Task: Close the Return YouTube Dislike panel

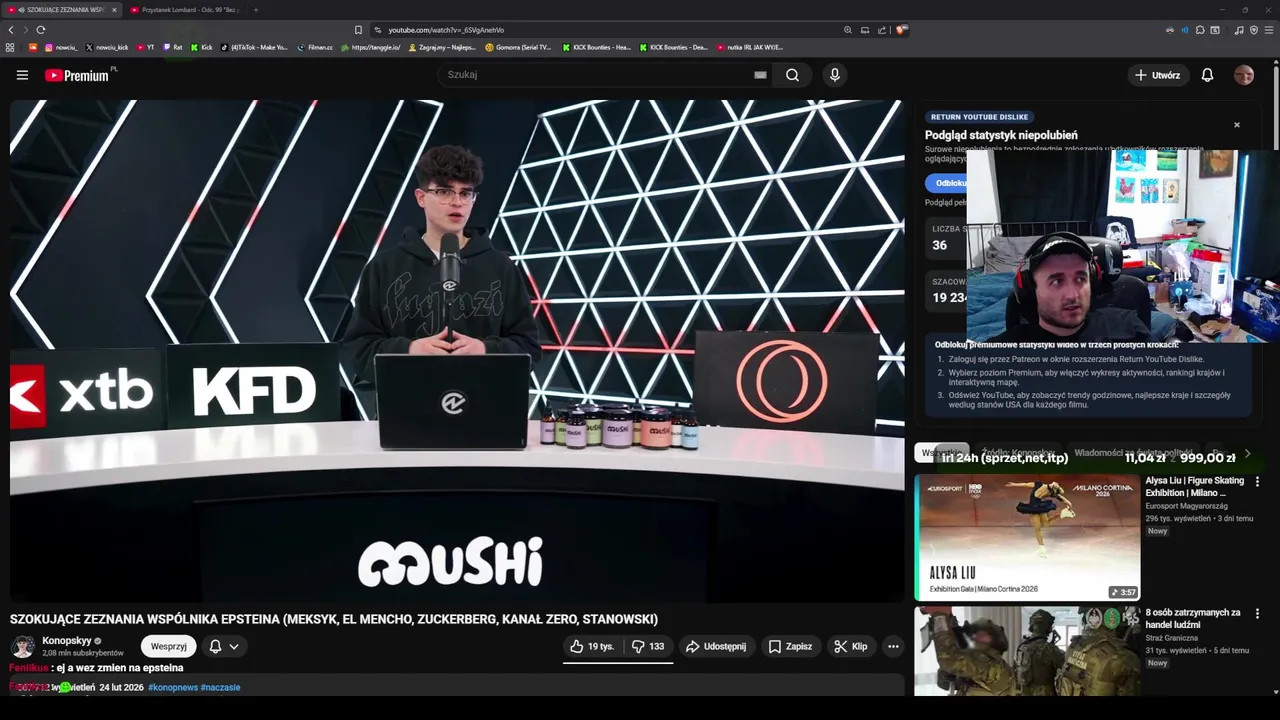Action: [1237, 125]
